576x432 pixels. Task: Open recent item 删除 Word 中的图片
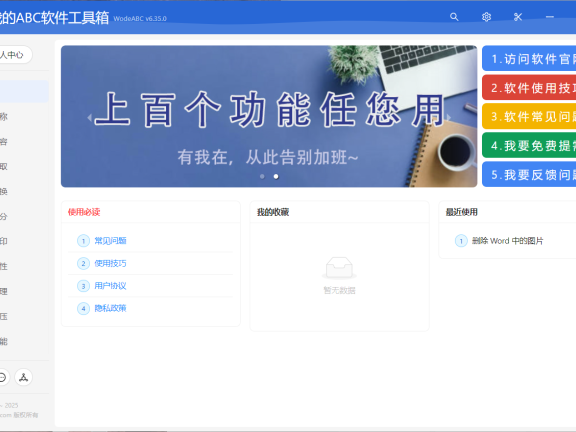(x=507, y=241)
